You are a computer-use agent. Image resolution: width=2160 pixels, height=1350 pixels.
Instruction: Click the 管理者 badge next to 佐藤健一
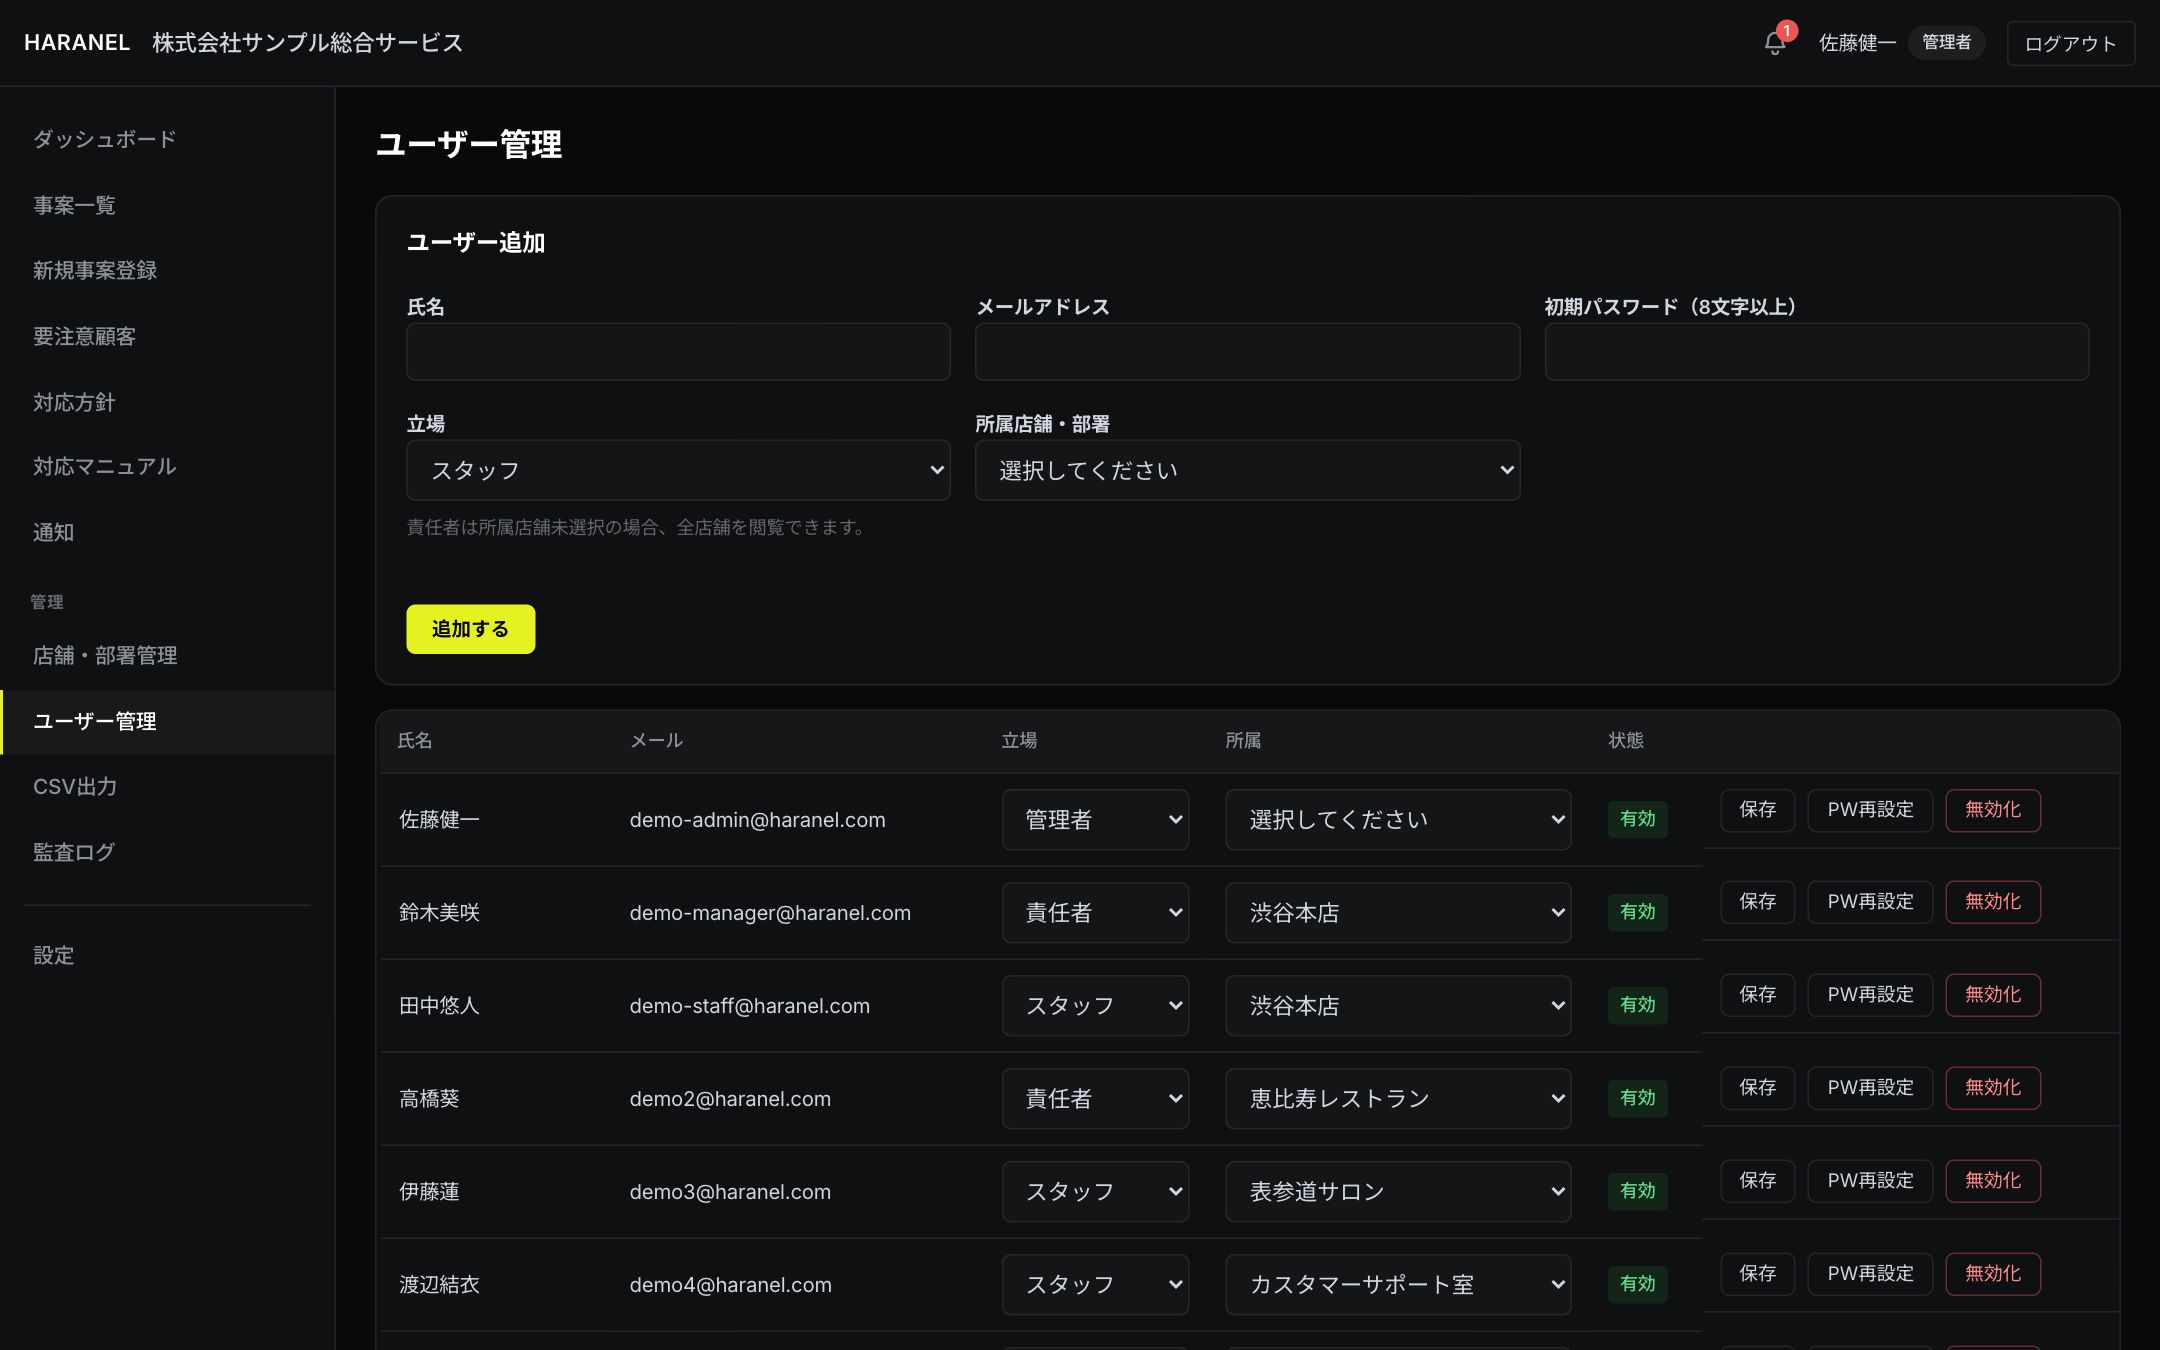(x=1946, y=43)
